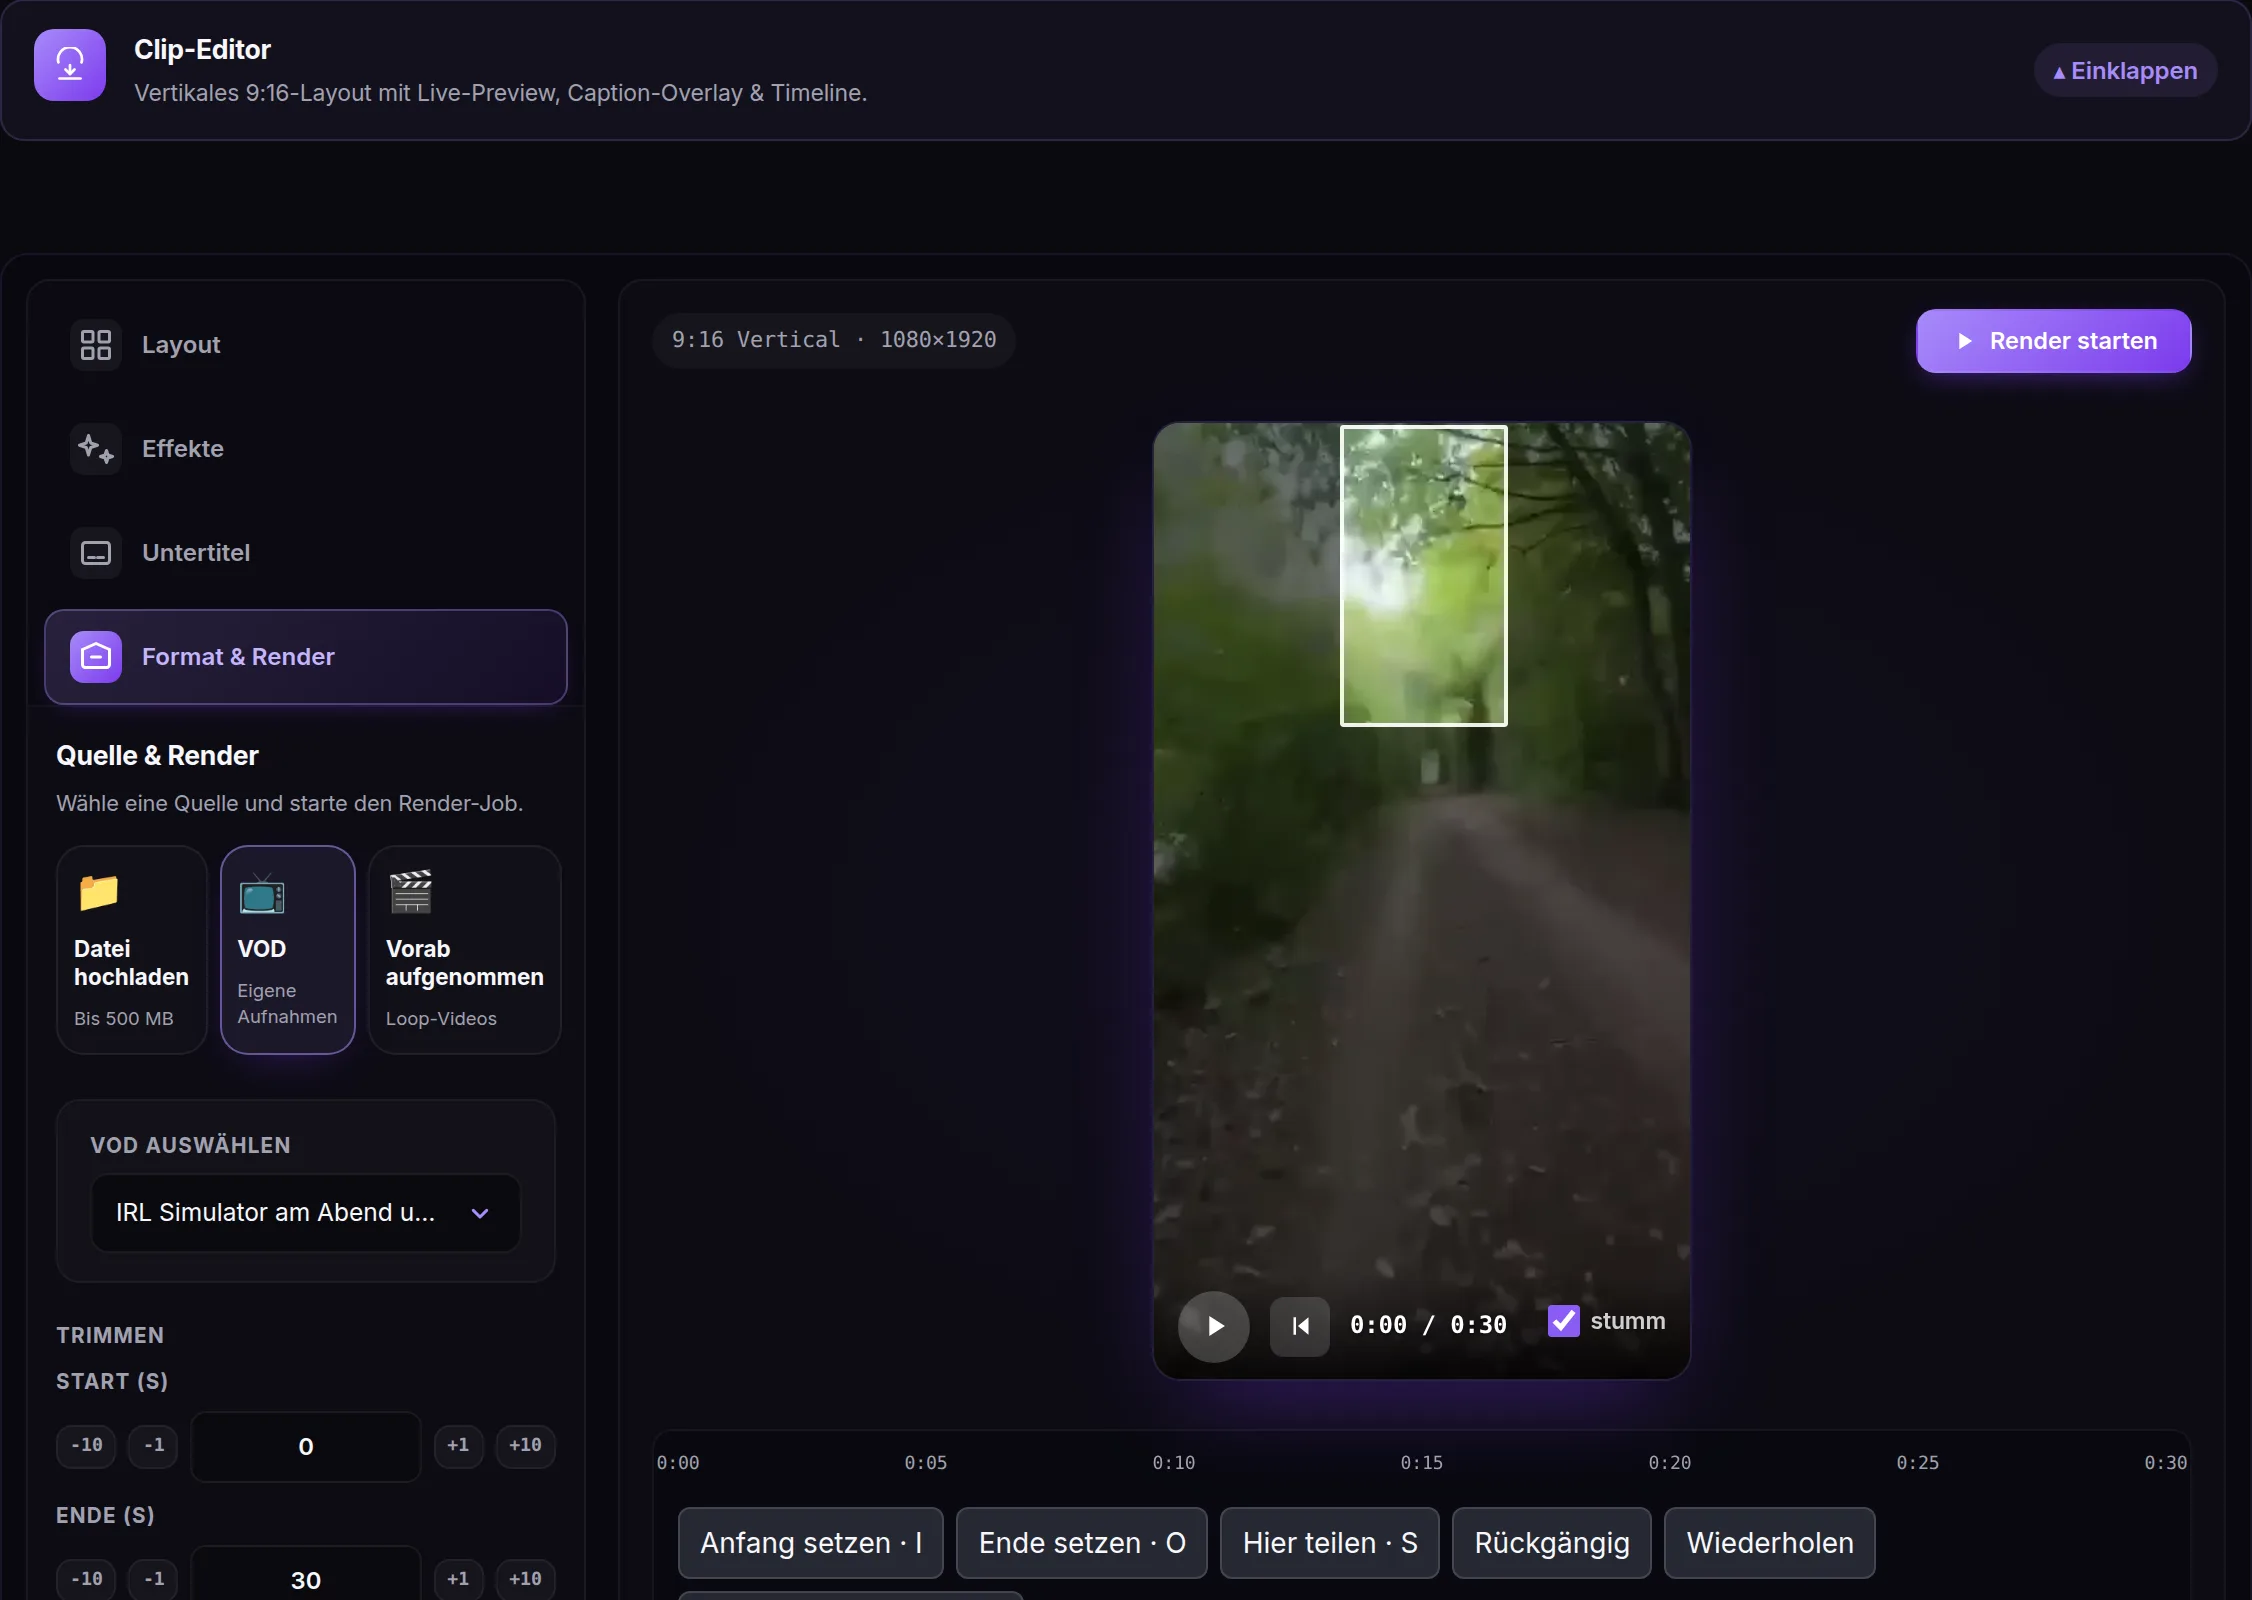
Task: Click the 0:00 / 0:30 time readout
Action: pos(1428,1325)
